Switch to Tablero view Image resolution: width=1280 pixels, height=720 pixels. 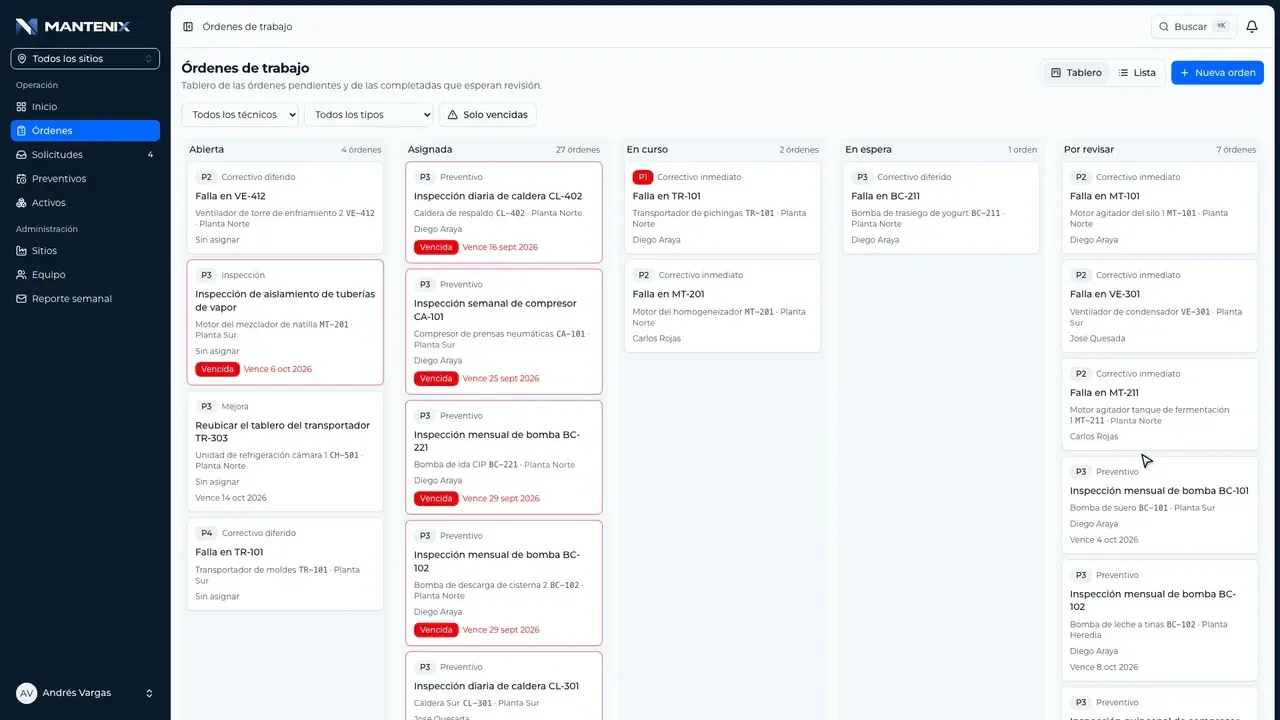tap(1076, 73)
